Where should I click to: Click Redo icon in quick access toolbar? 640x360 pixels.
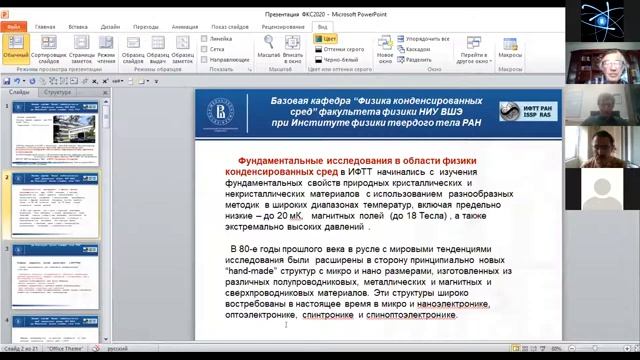pyautogui.click(x=32, y=81)
